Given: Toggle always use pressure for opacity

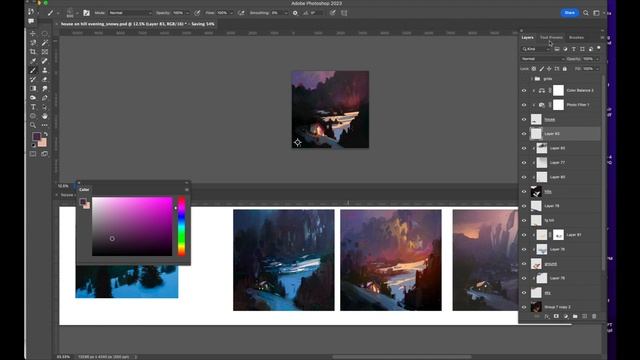Looking at the screenshot, I should tap(197, 13).
